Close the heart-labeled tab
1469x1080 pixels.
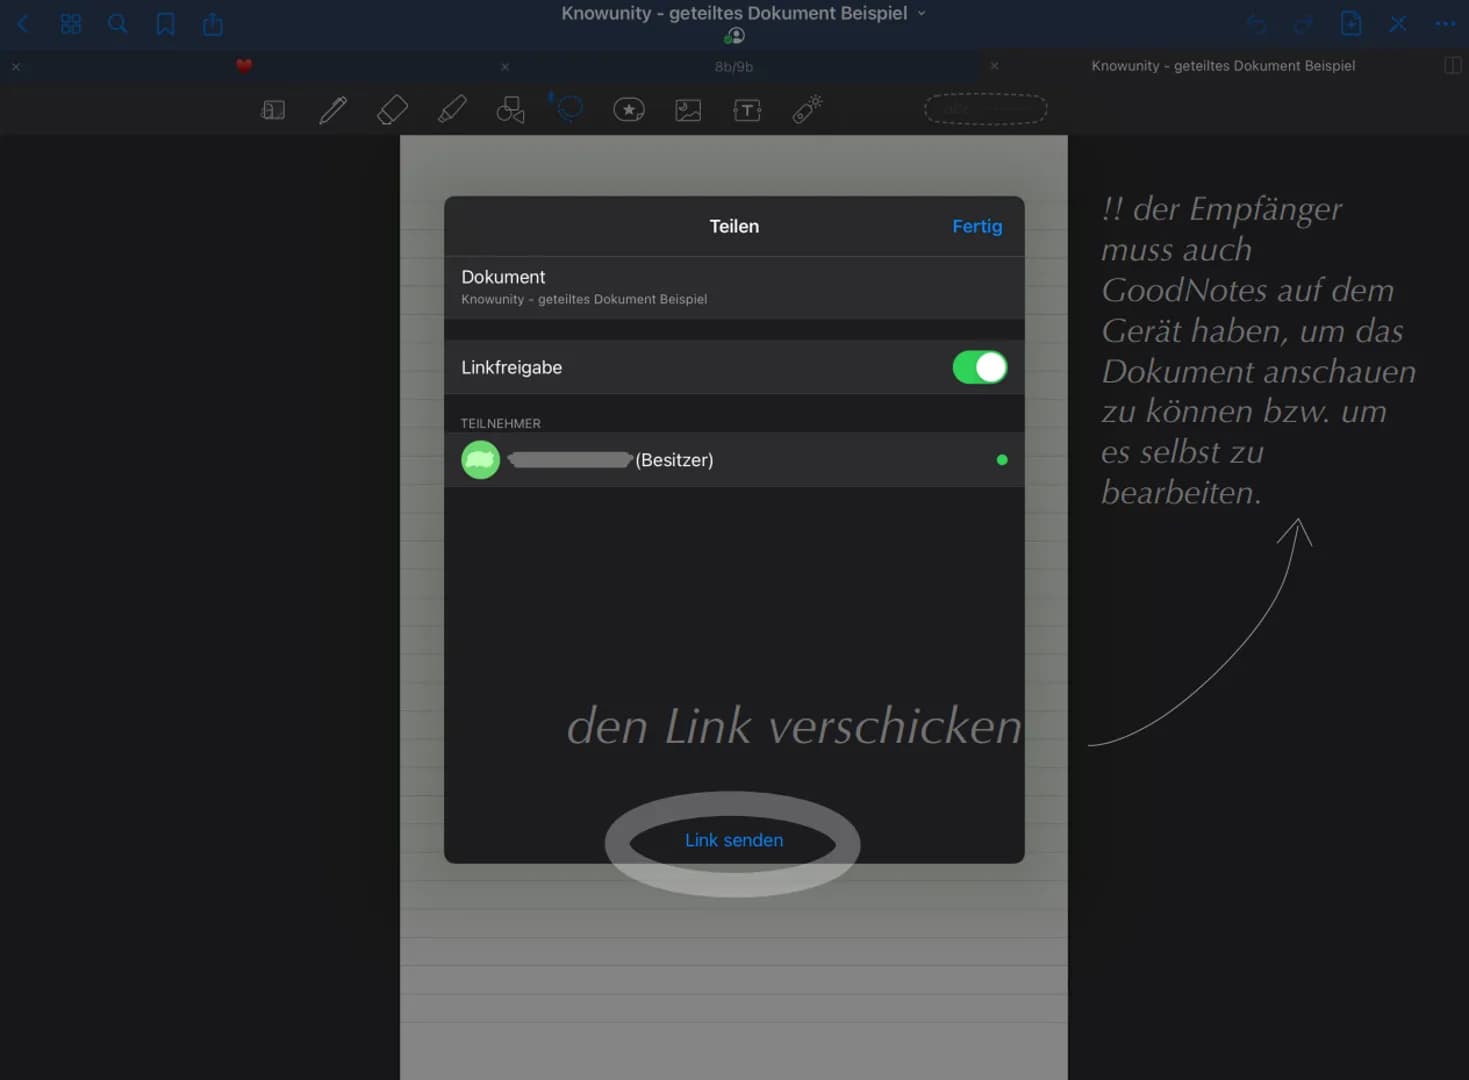16,67
